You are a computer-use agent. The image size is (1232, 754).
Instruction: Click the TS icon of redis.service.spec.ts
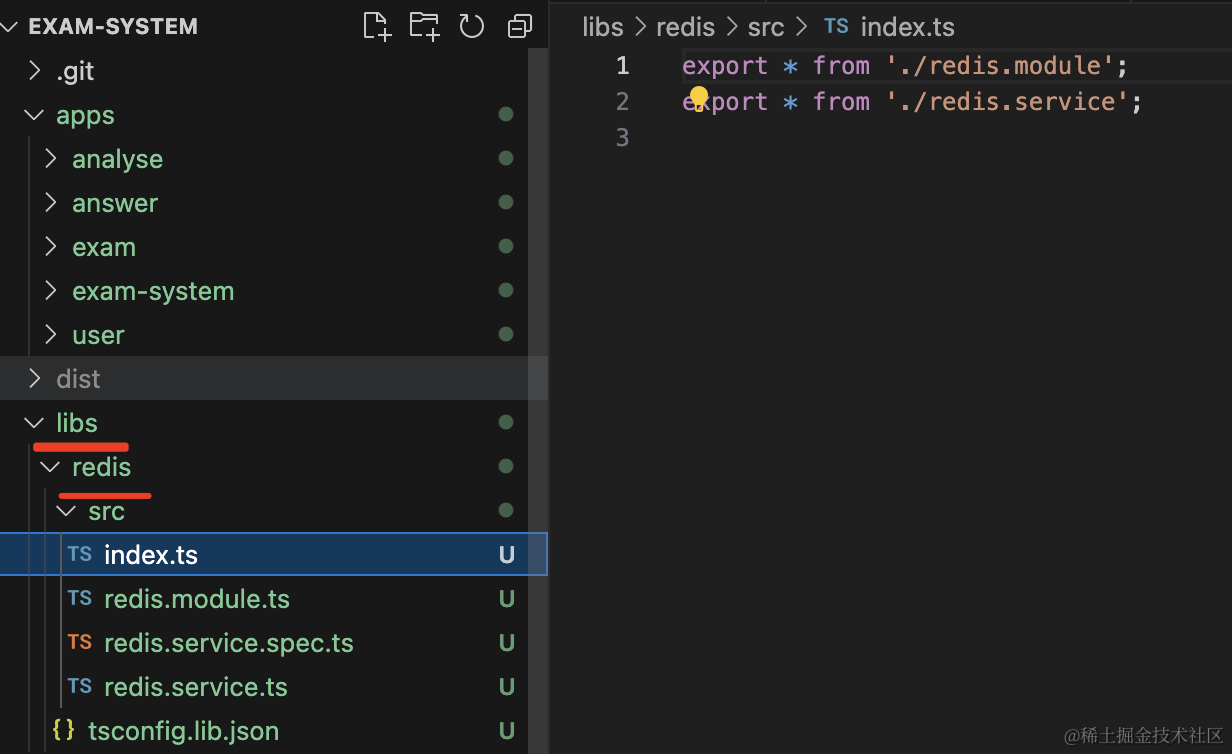[x=80, y=643]
